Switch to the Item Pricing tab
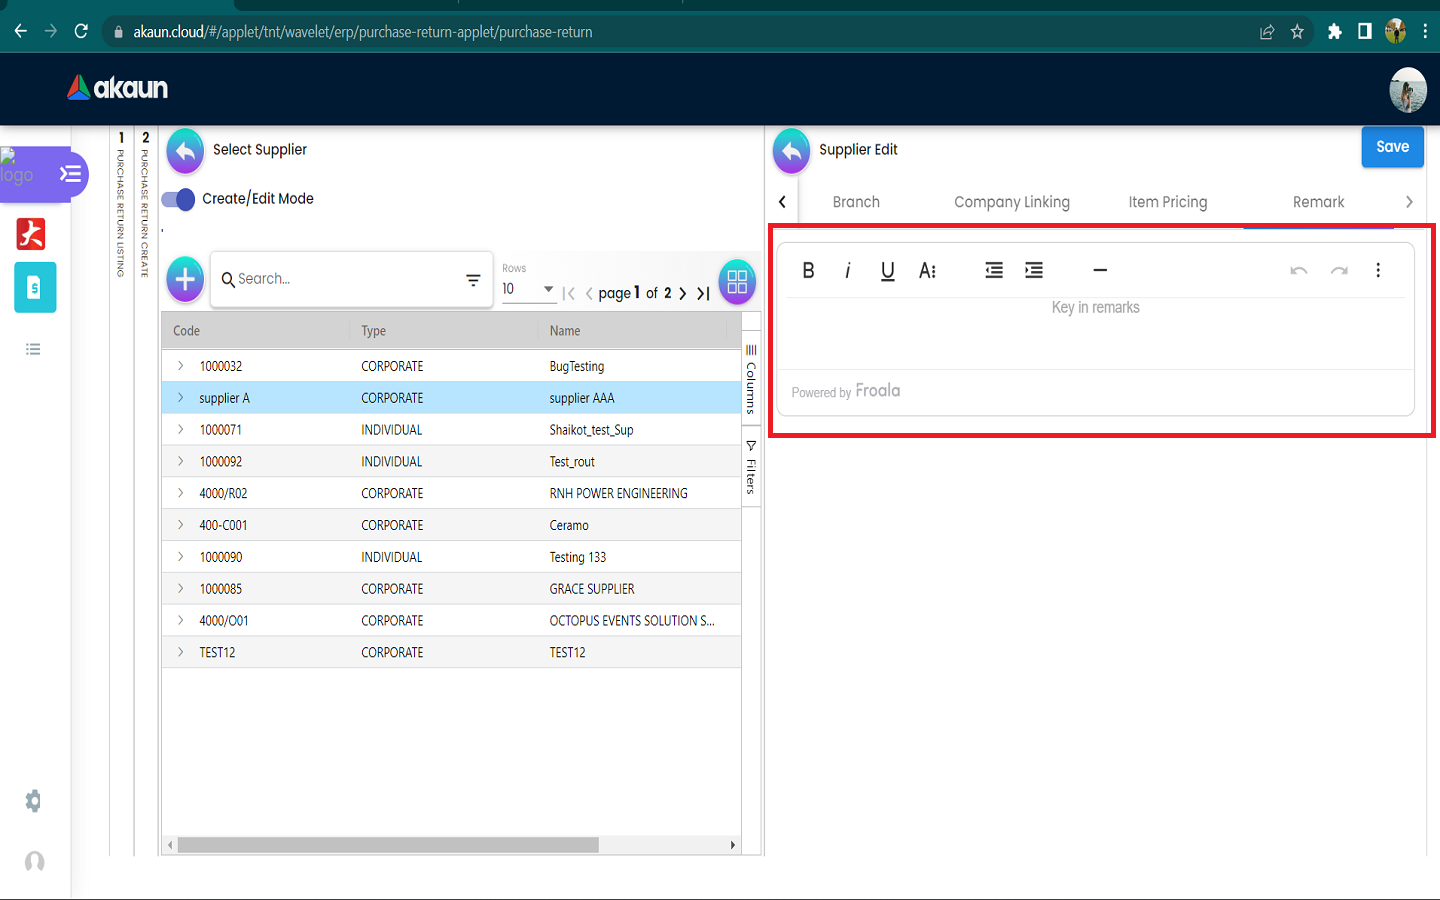 tap(1167, 202)
